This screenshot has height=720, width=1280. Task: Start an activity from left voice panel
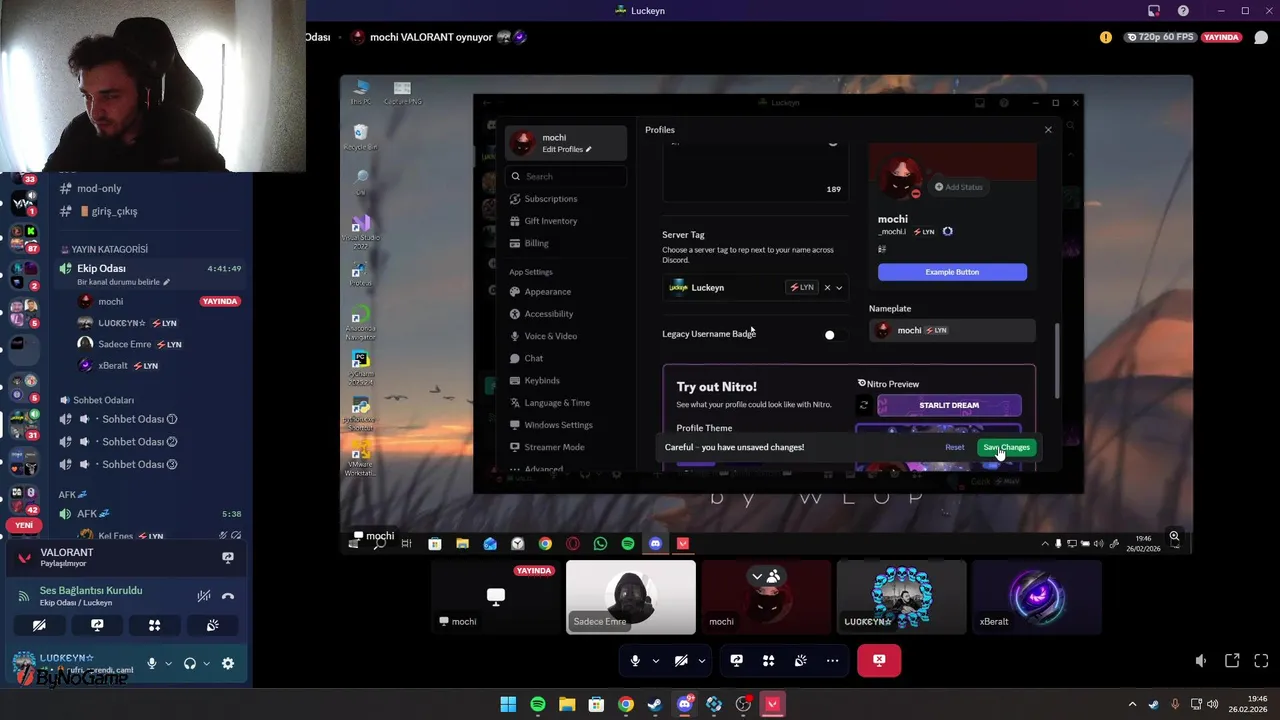[154, 625]
